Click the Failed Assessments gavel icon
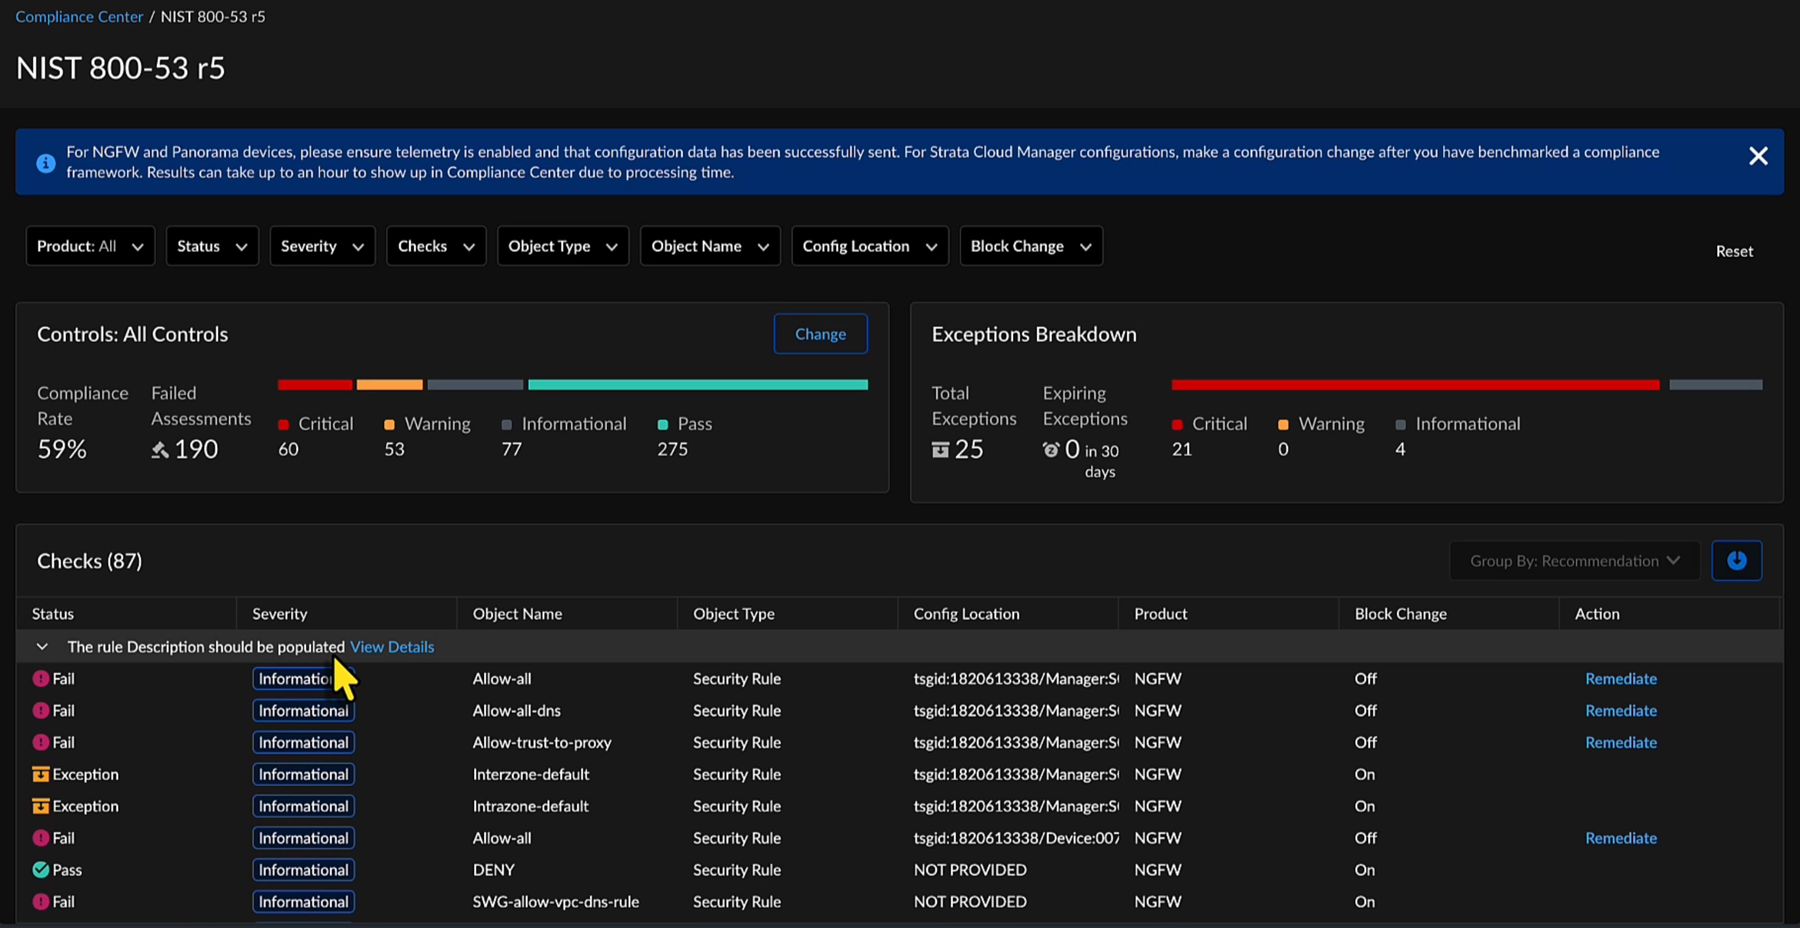Viewport: 1800px width, 928px height. 160,450
